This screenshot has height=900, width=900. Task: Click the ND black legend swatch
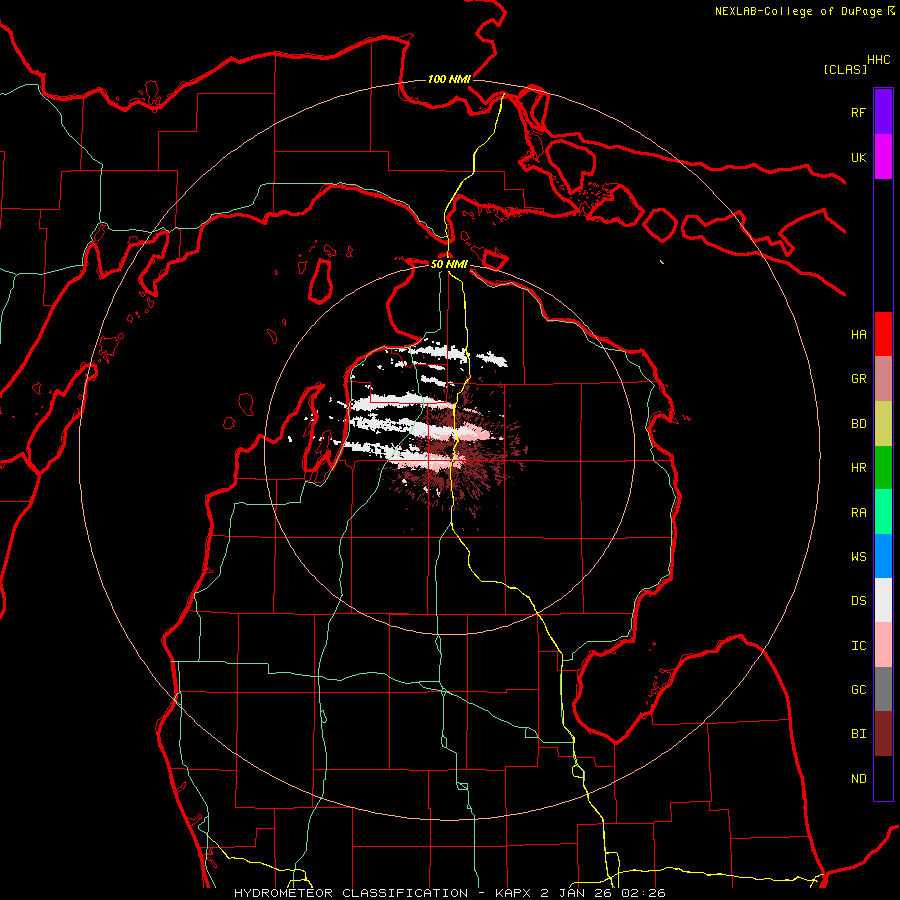[883, 778]
